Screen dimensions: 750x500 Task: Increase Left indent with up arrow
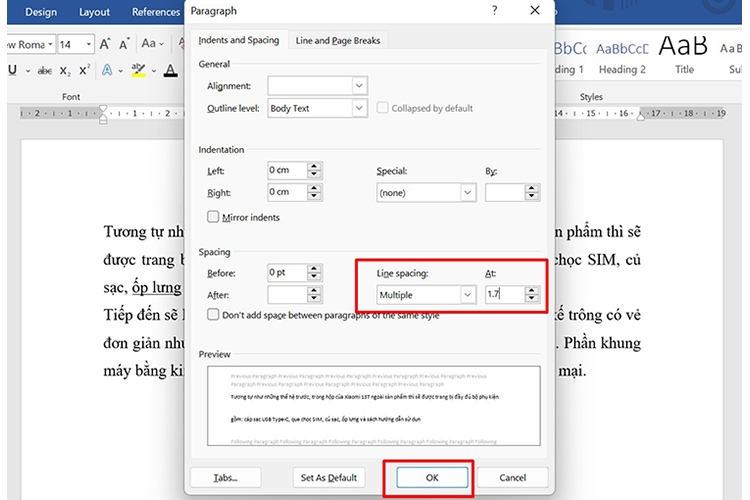[314, 166]
